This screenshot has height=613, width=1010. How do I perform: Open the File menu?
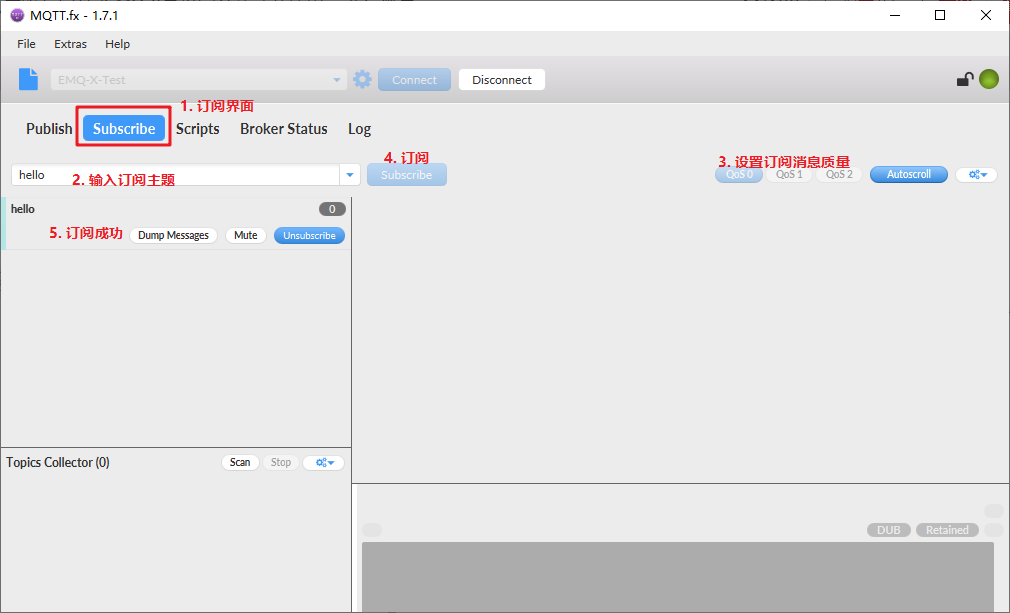pos(26,44)
